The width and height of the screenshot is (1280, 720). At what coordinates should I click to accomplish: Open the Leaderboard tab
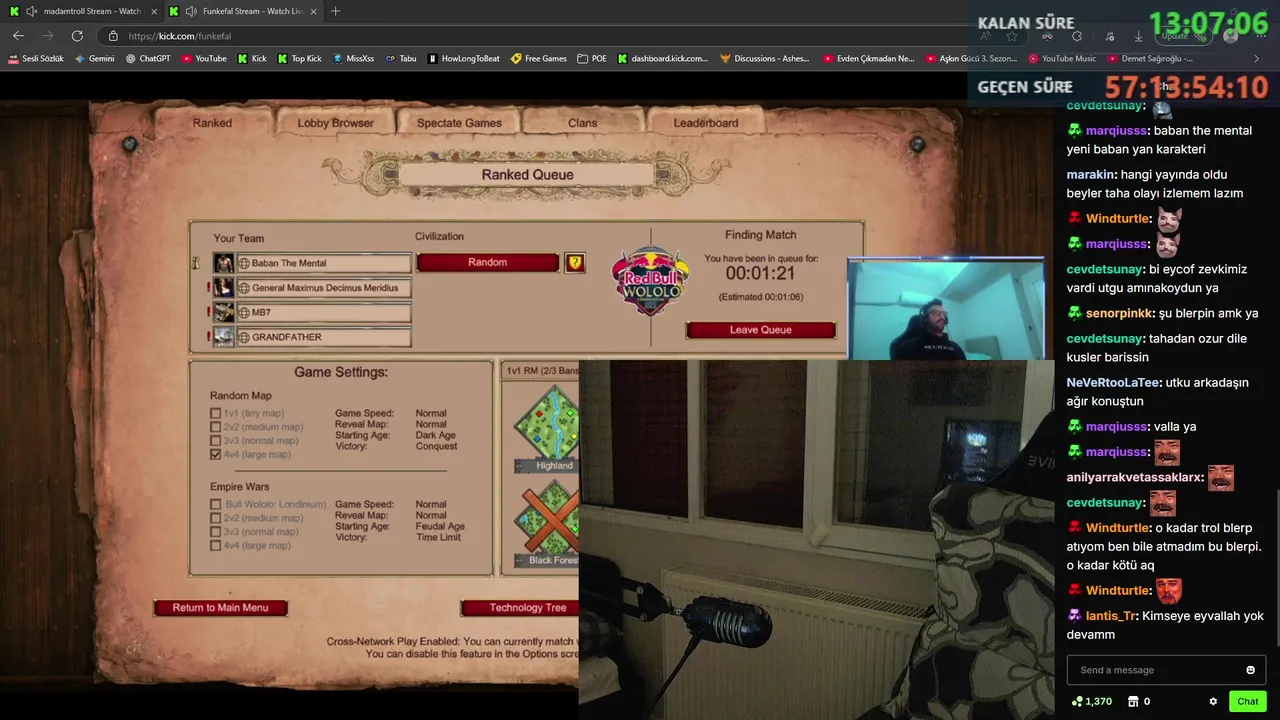[706, 123]
